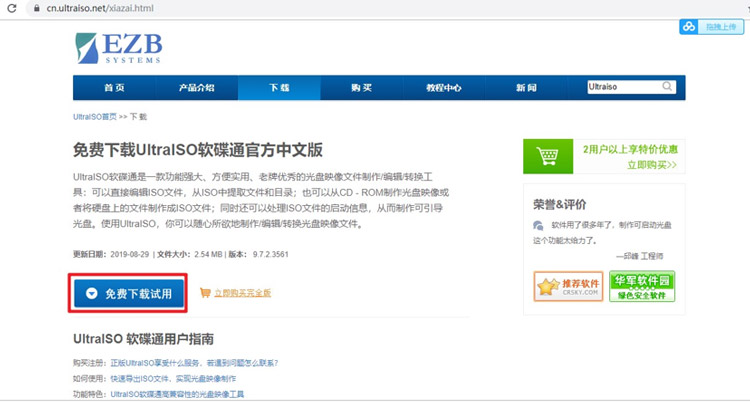Open the 新闻 navigation tab
The image size is (750, 403).
point(526,87)
